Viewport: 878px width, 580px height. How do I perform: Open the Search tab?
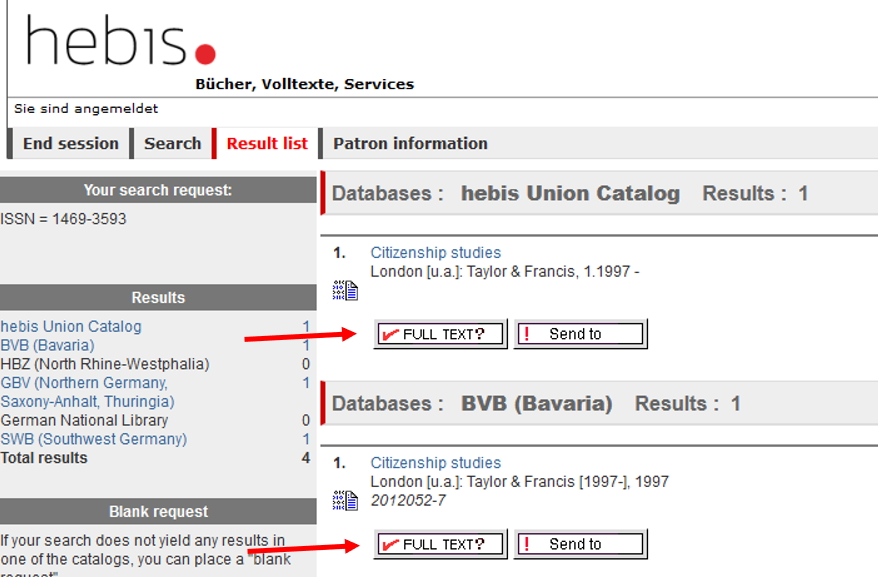(x=172, y=143)
